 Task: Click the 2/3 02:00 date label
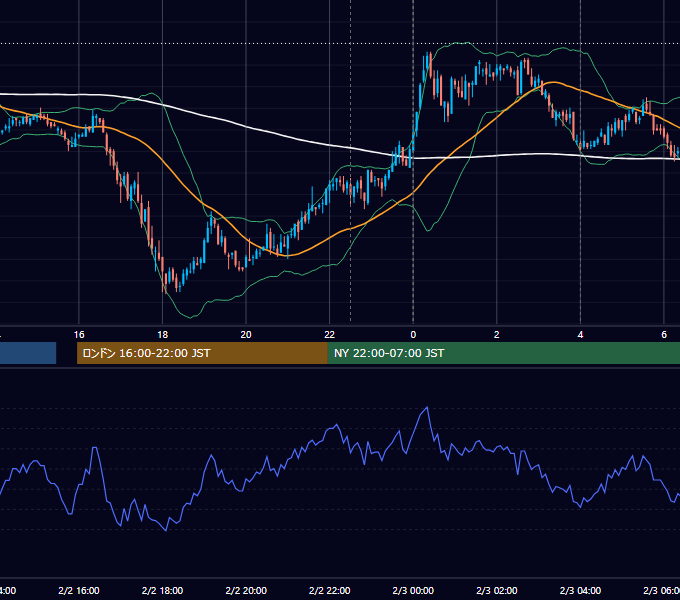(497, 590)
